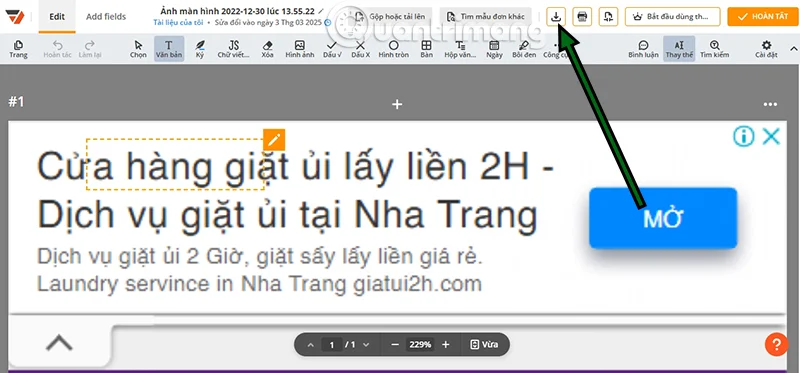This screenshot has width=800, height=373.
Task: Click the page number input field
Action: [x=332, y=345]
